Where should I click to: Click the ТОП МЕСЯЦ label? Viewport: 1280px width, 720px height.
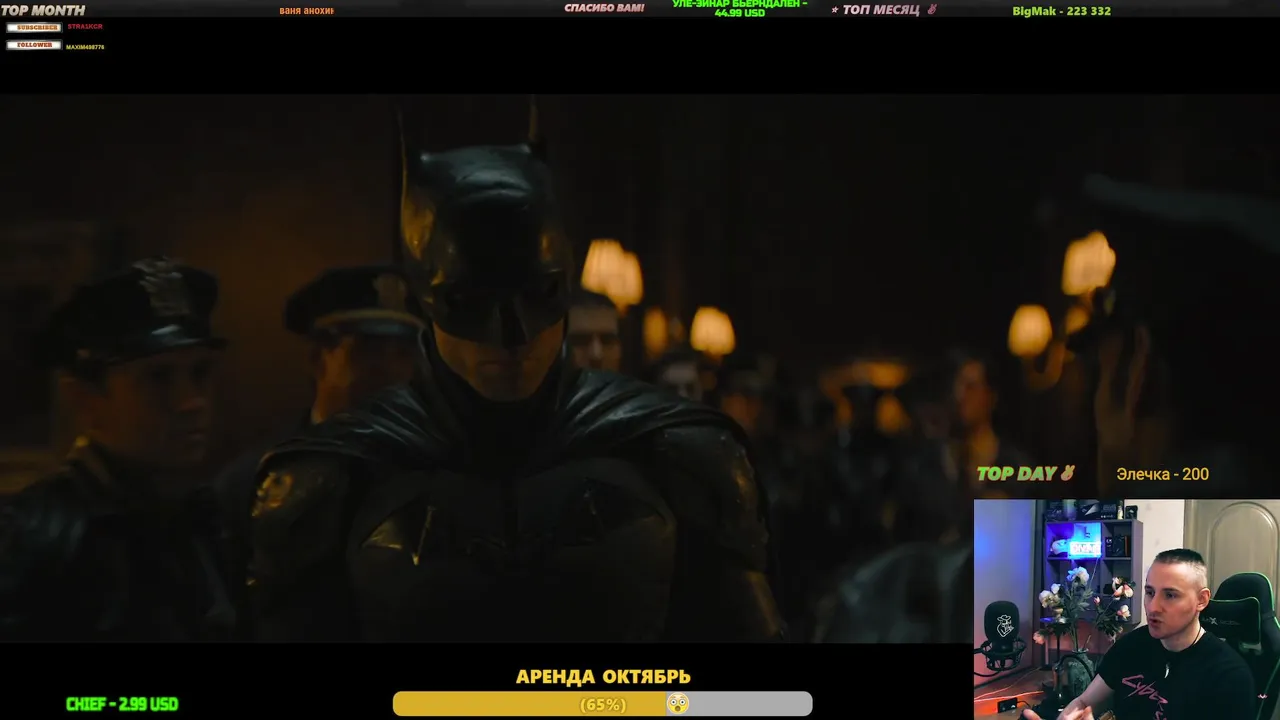[881, 10]
